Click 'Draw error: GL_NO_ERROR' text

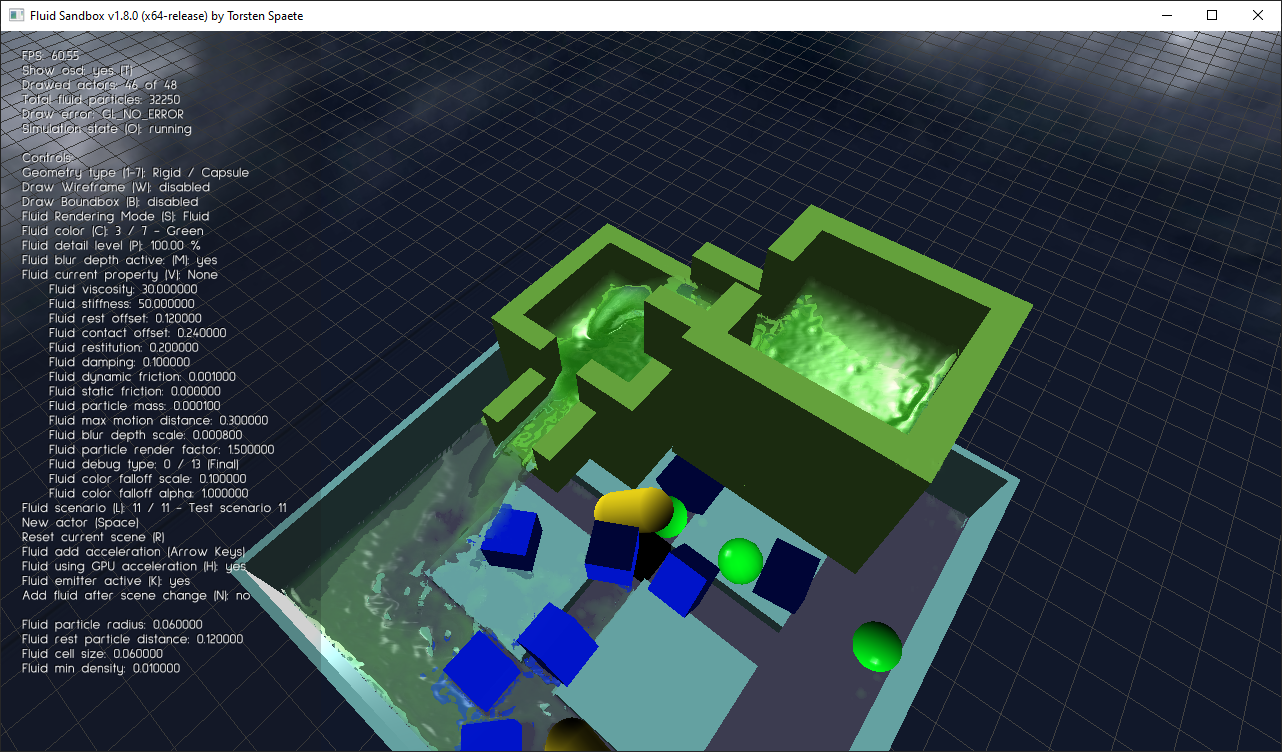coord(103,114)
